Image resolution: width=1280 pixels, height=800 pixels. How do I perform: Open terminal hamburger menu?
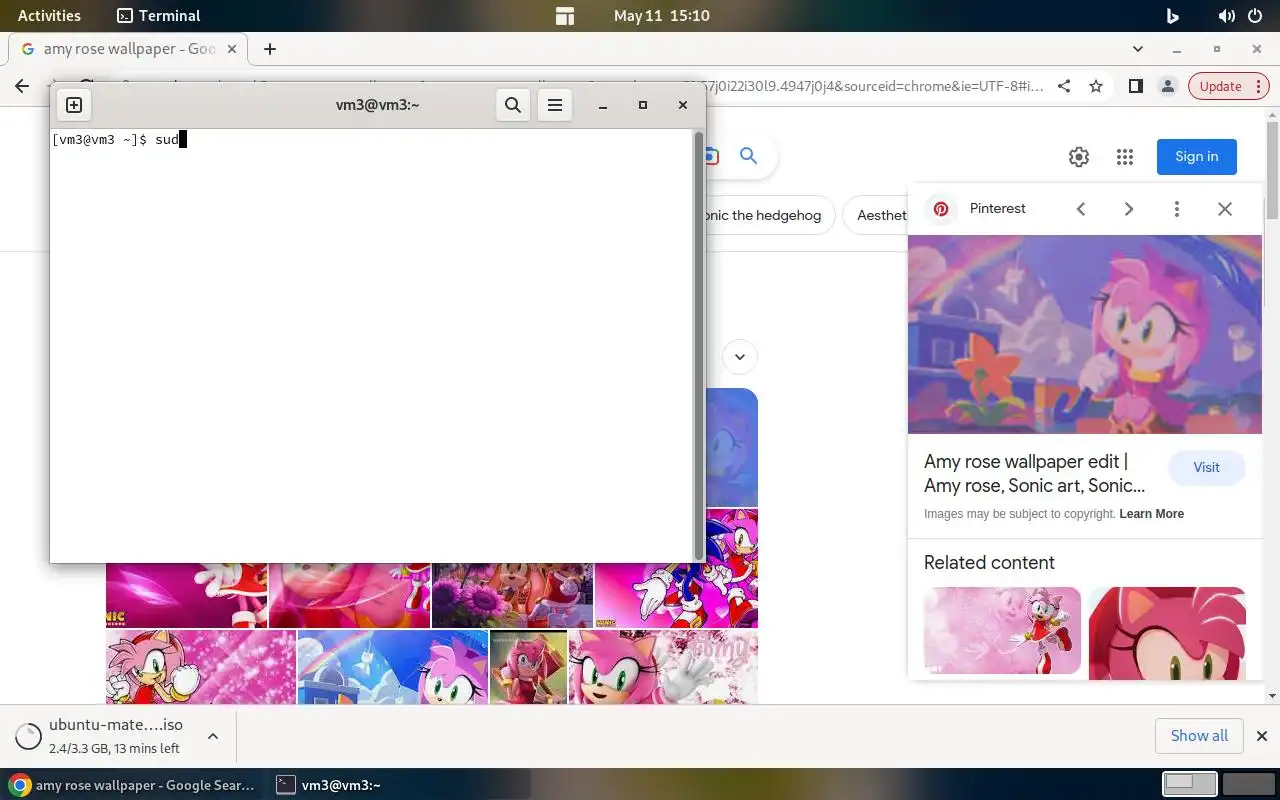click(555, 105)
